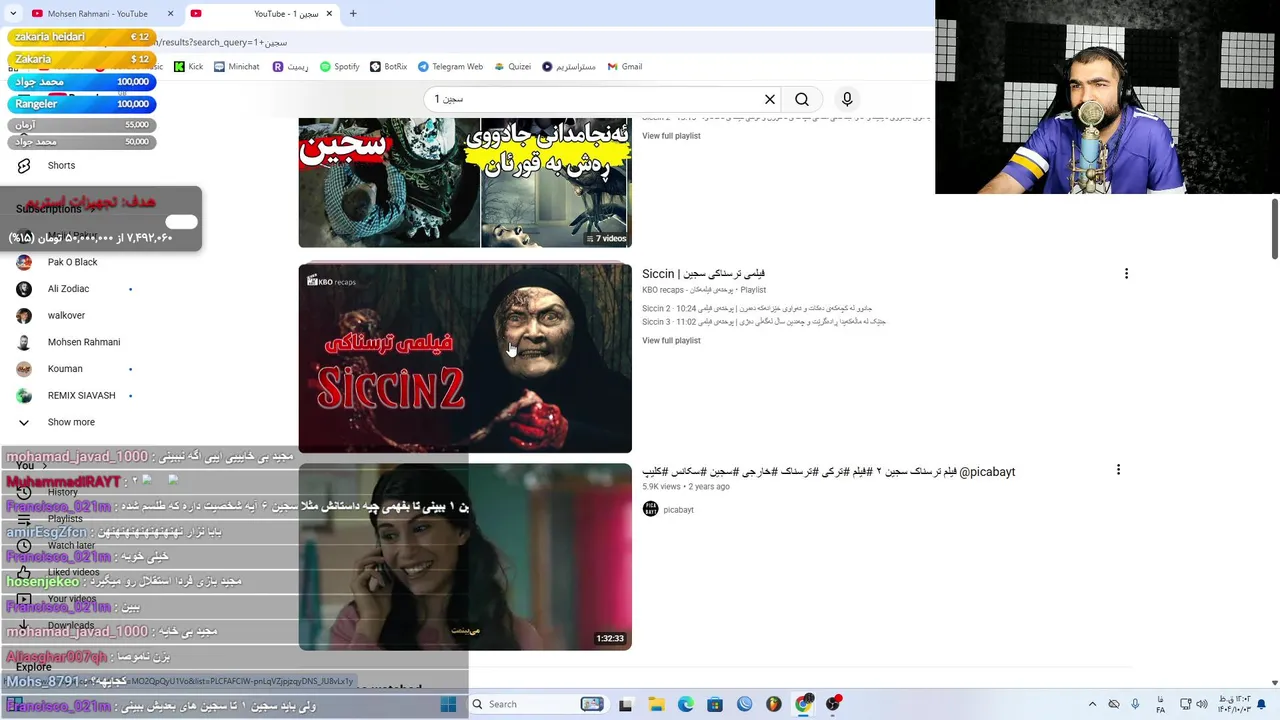The image size is (1280, 720).
Task: Open Mohsen Rahmani channel in sidebar
Action: tap(84, 342)
